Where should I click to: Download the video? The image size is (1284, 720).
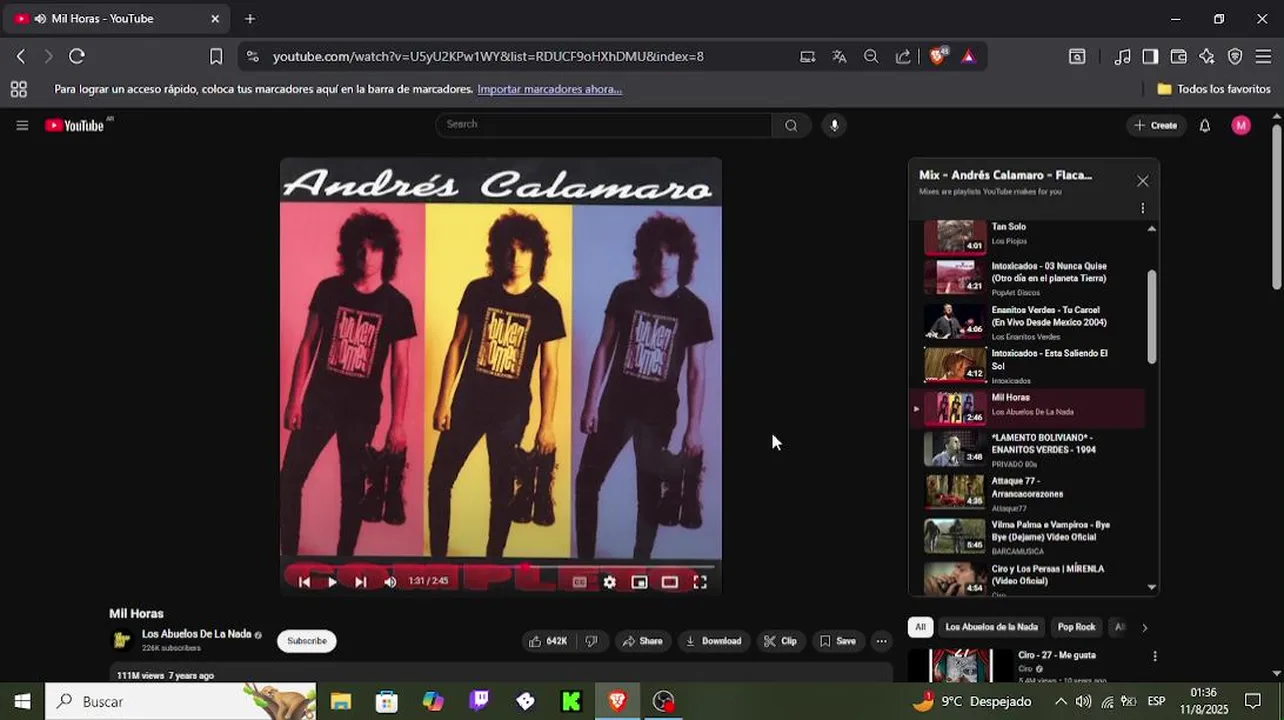[x=713, y=641]
